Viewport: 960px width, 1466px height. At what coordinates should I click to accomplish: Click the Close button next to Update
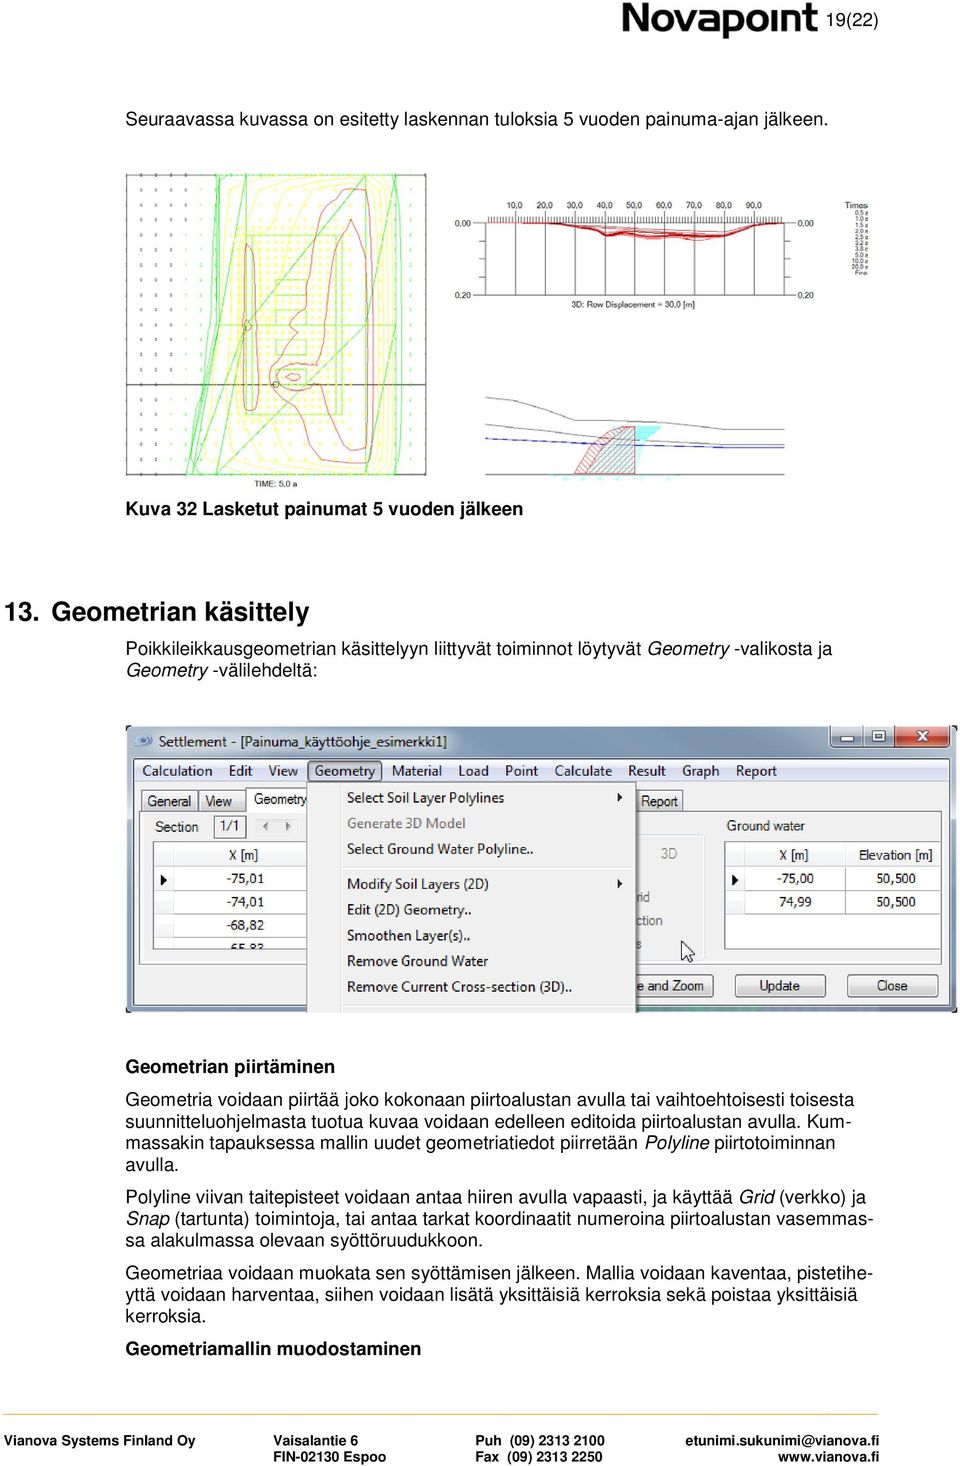point(892,986)
